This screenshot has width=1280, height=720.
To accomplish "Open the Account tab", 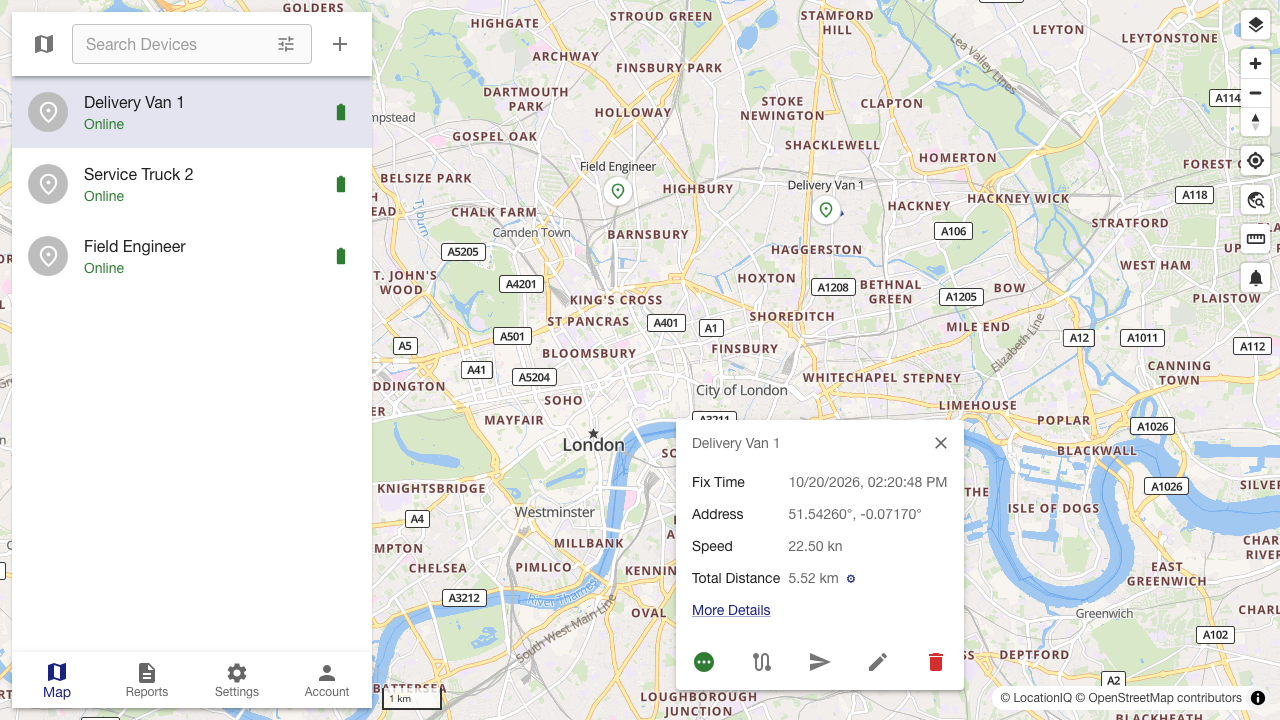I will pyautogui.click(x=327, y=680).
